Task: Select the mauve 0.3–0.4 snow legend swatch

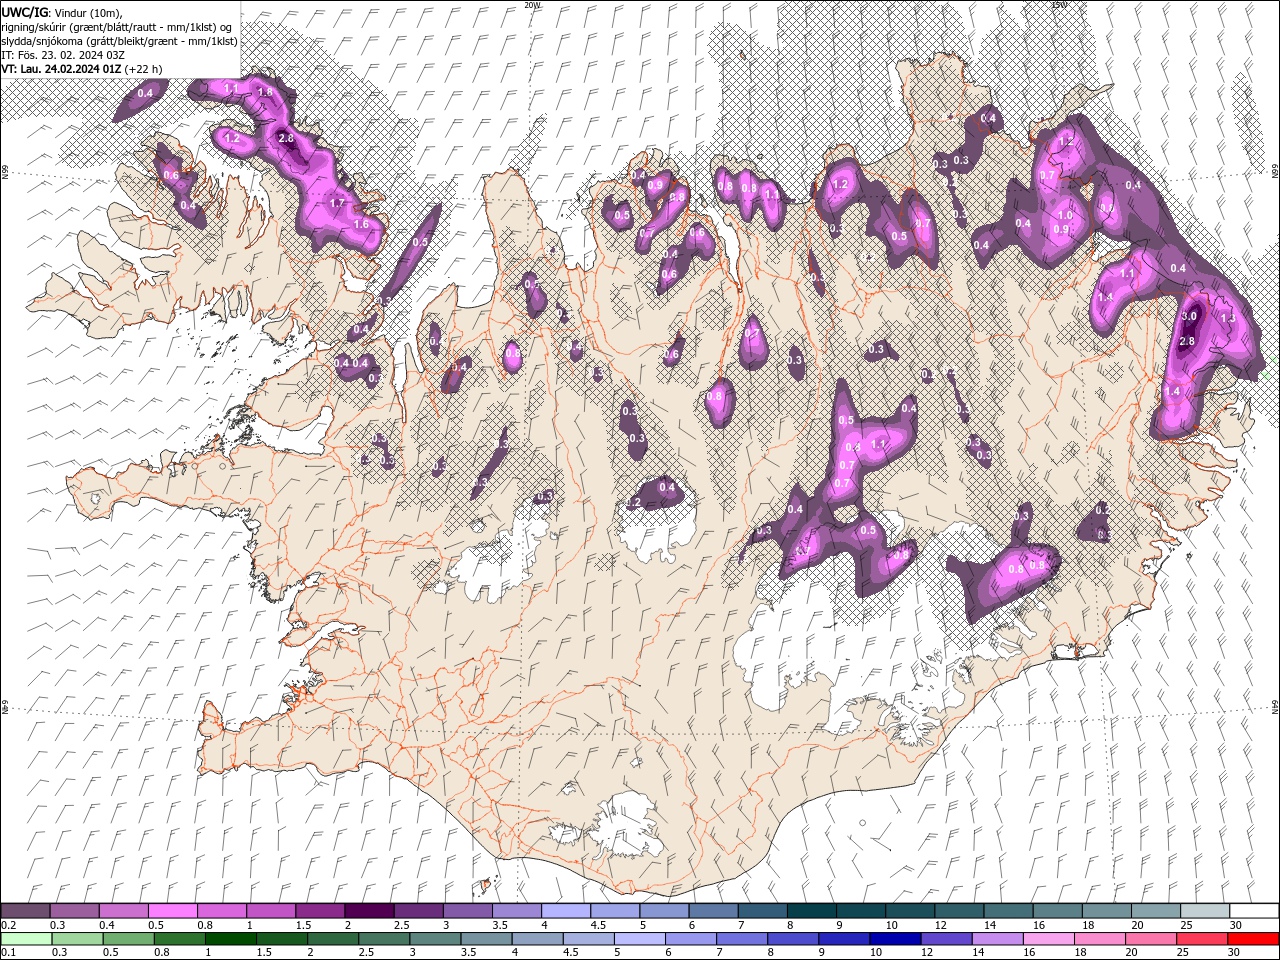Action: click(74, 911)
